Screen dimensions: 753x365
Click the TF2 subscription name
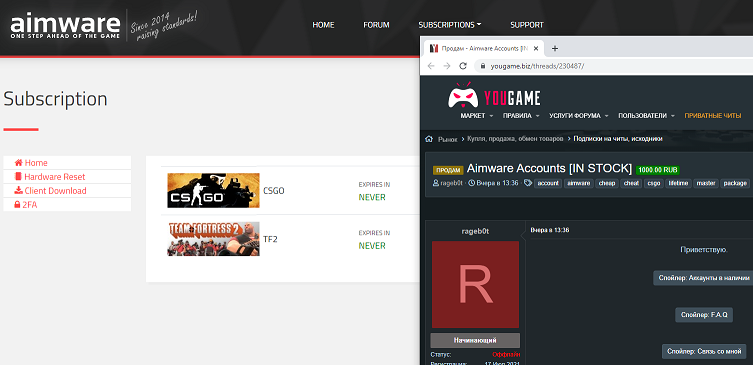(x=270, y=239)
